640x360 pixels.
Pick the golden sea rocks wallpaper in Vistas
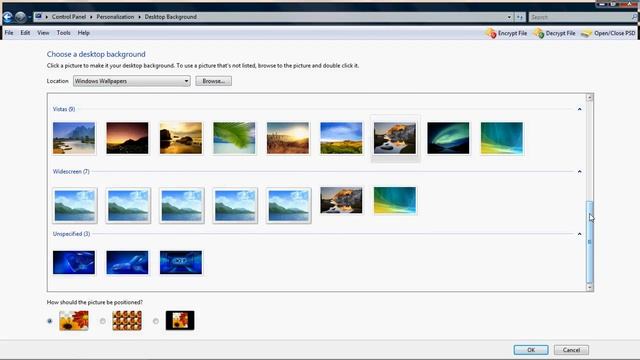(x=181, y=138)
